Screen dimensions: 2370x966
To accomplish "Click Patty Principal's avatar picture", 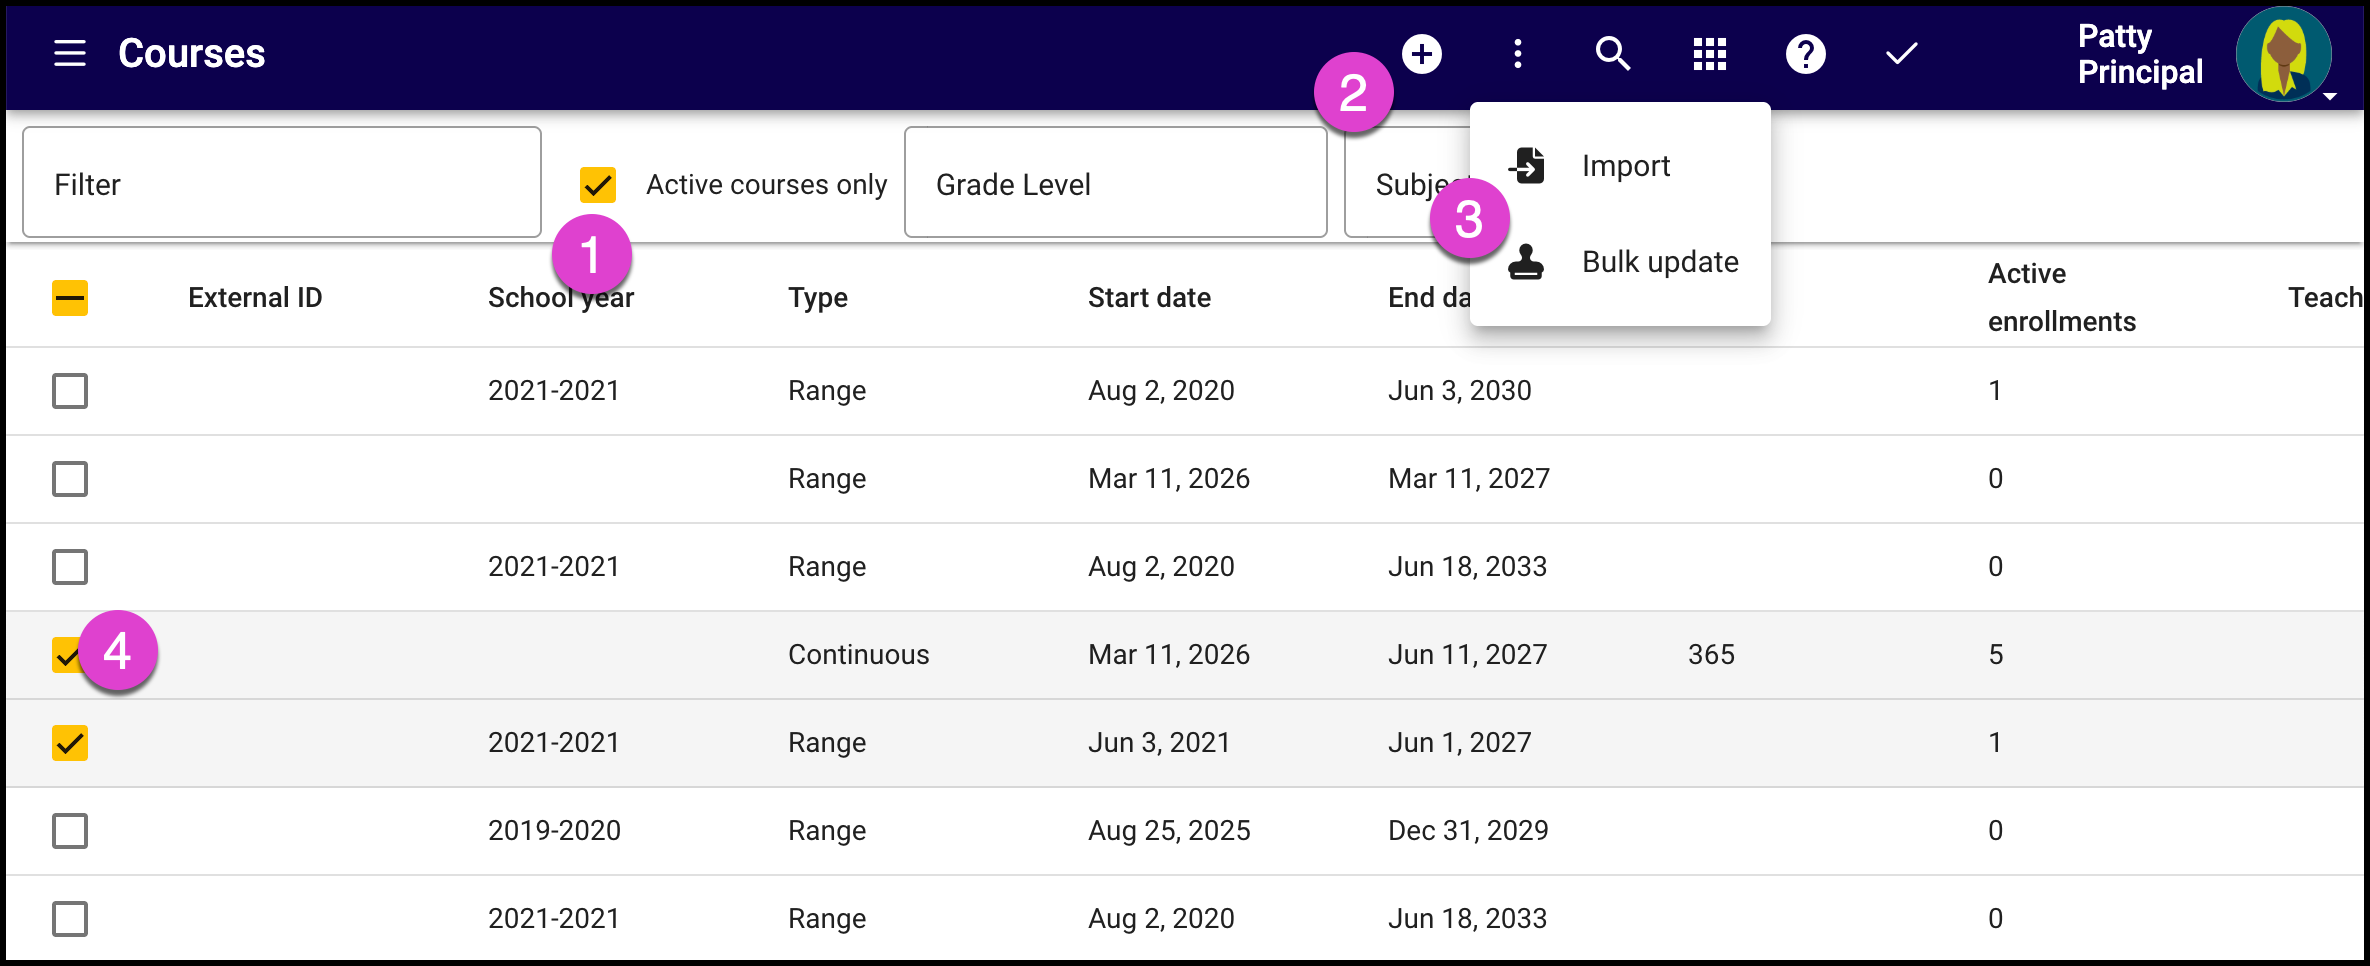I will click(x=2284, y=54).
